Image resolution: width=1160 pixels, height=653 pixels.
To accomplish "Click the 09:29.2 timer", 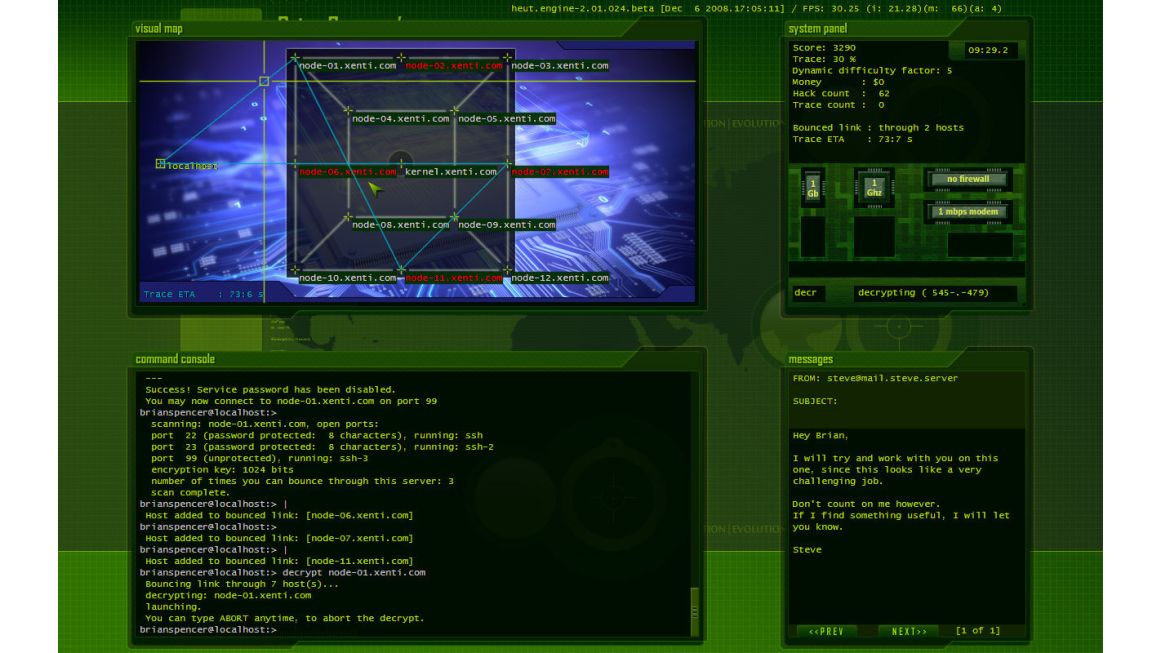I will (988, 50).
